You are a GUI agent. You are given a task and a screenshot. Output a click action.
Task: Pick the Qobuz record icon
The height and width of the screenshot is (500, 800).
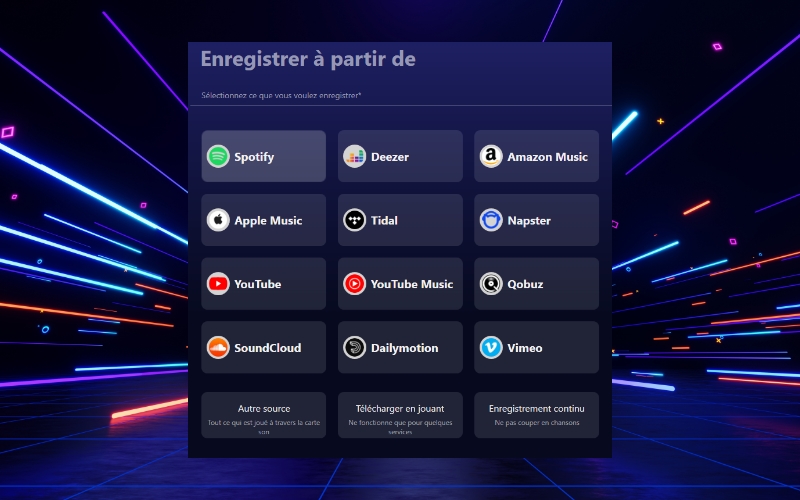(491, 284)
